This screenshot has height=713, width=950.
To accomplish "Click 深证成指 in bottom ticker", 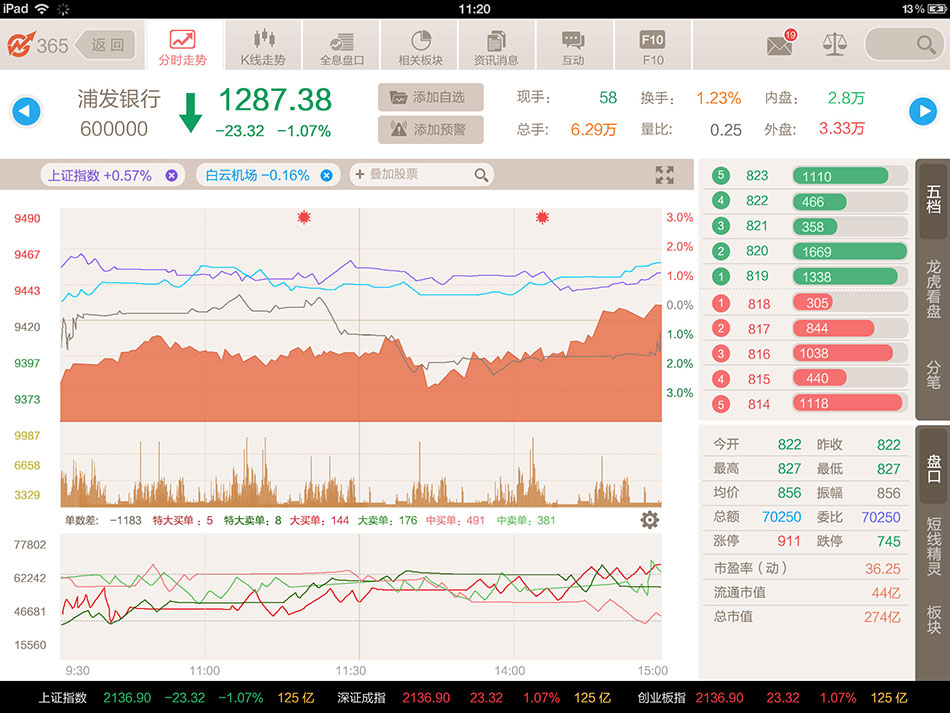I will 362,698.
